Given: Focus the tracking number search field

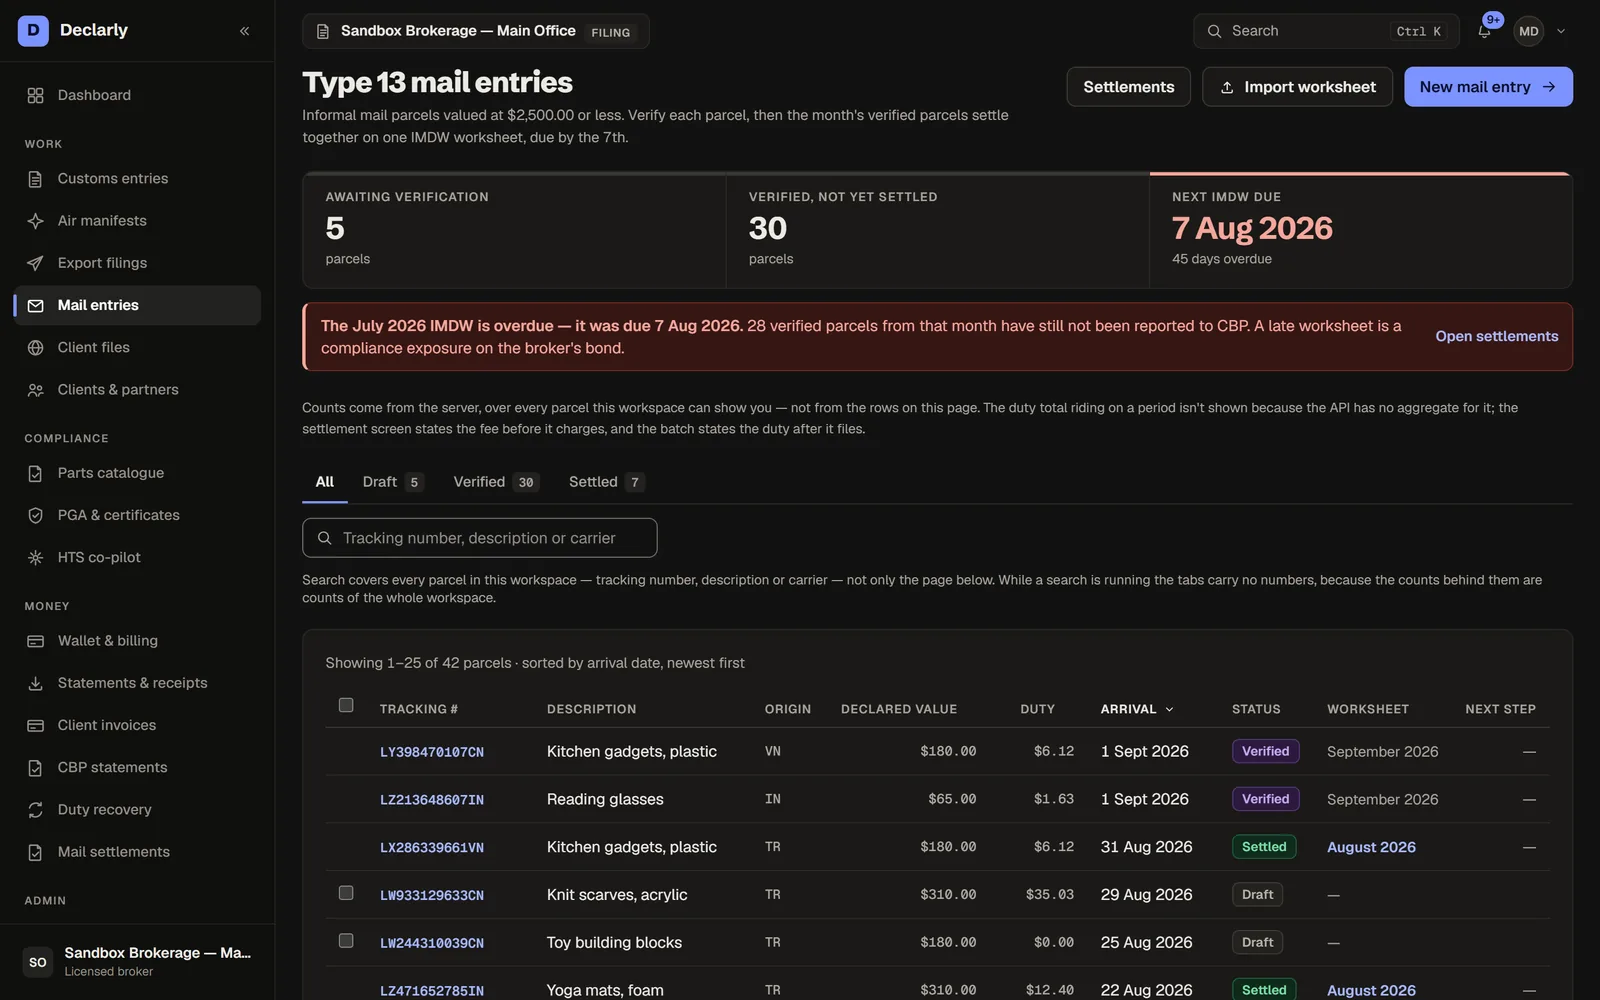Looking at the screenshot, I should tap(480, 538).
